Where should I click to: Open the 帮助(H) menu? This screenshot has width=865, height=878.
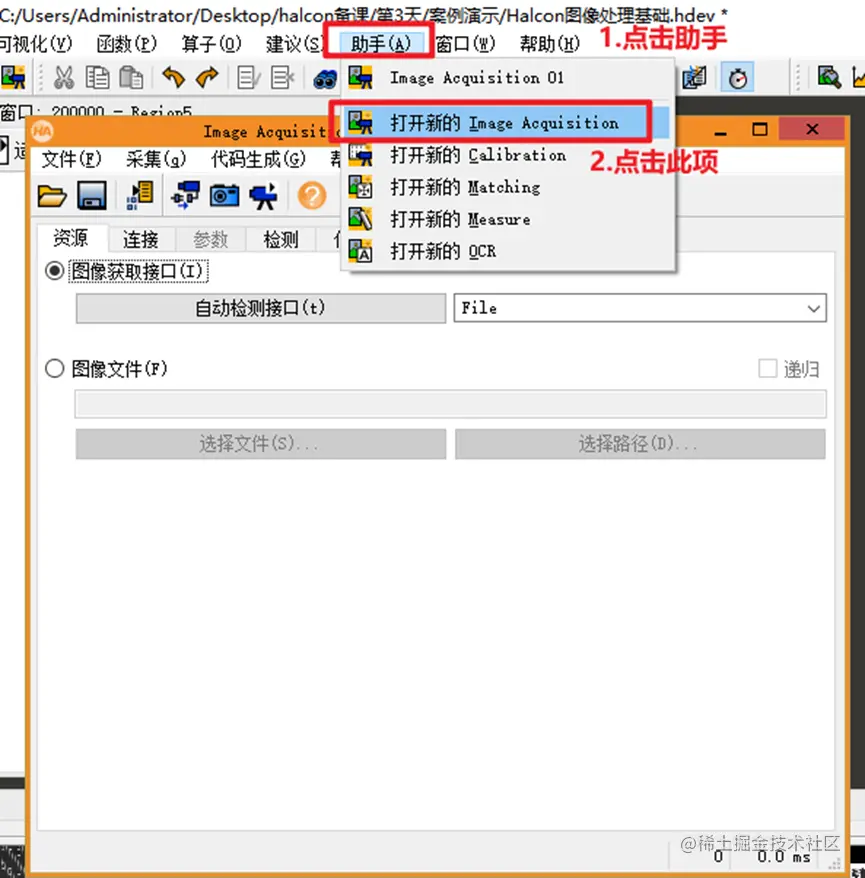pos(550,44)
